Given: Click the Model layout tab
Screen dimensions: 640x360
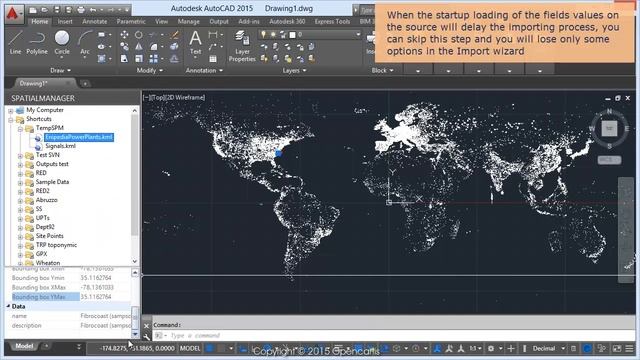Looking at the screenshot, I should (x=24, y=346).
